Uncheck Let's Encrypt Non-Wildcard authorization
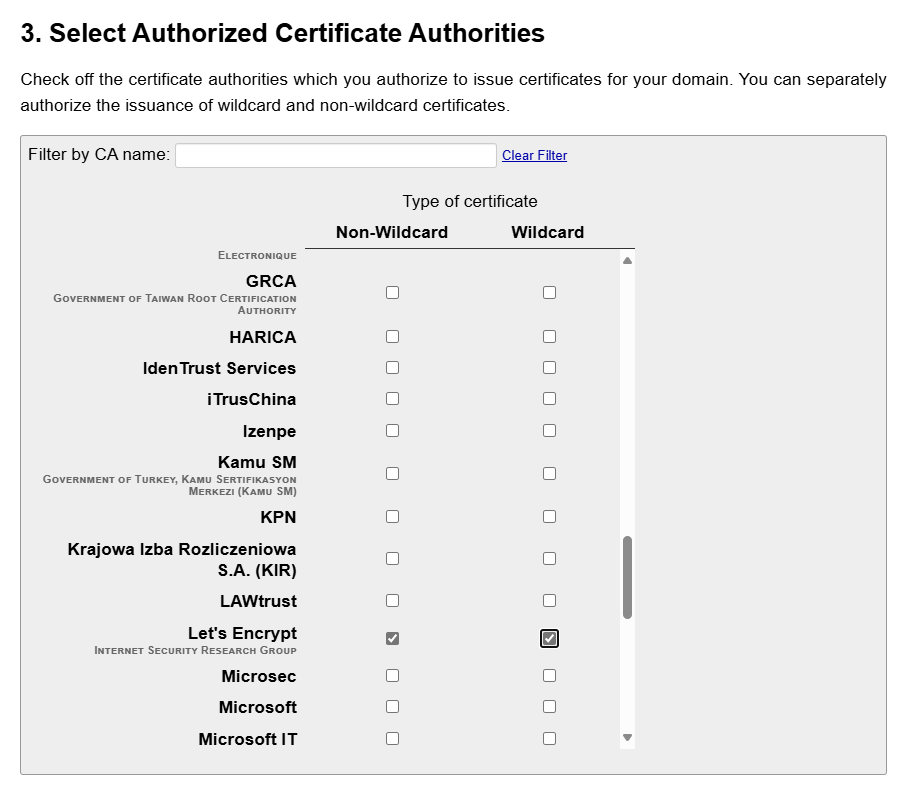The width and height of the screenshot is (905, 789). tap(392, 637)
